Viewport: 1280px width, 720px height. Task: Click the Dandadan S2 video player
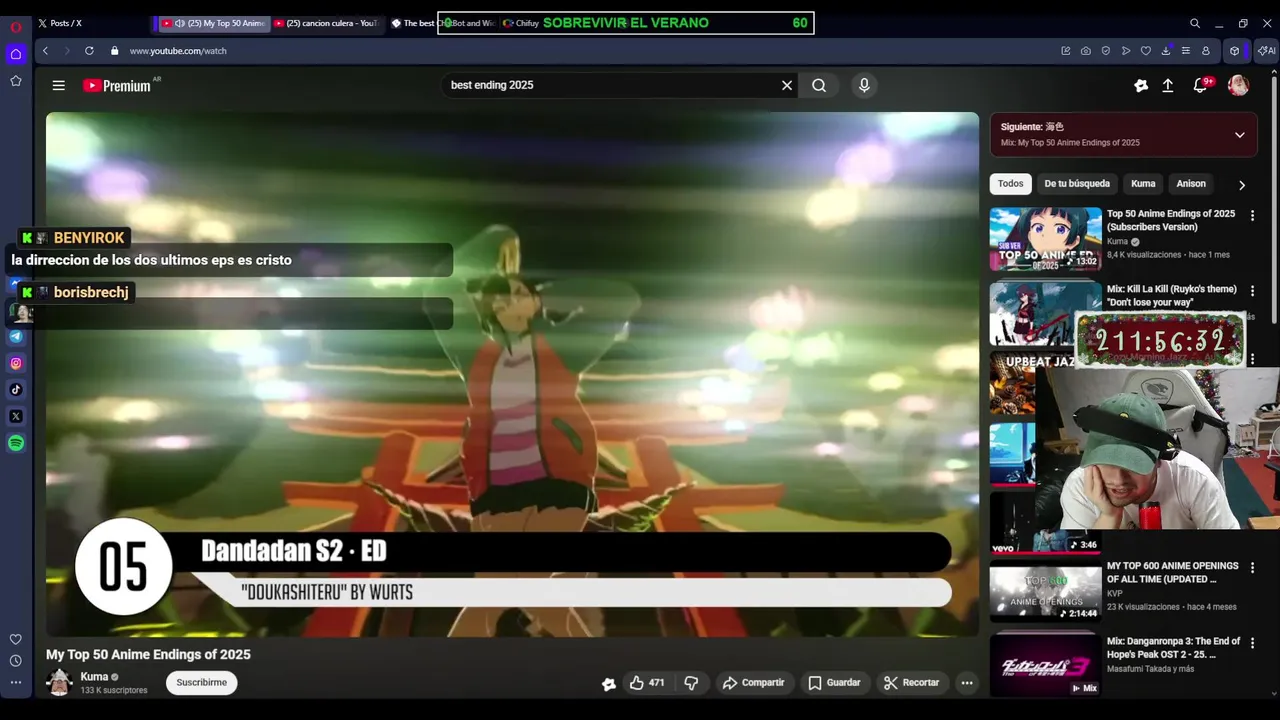[512, 374]
